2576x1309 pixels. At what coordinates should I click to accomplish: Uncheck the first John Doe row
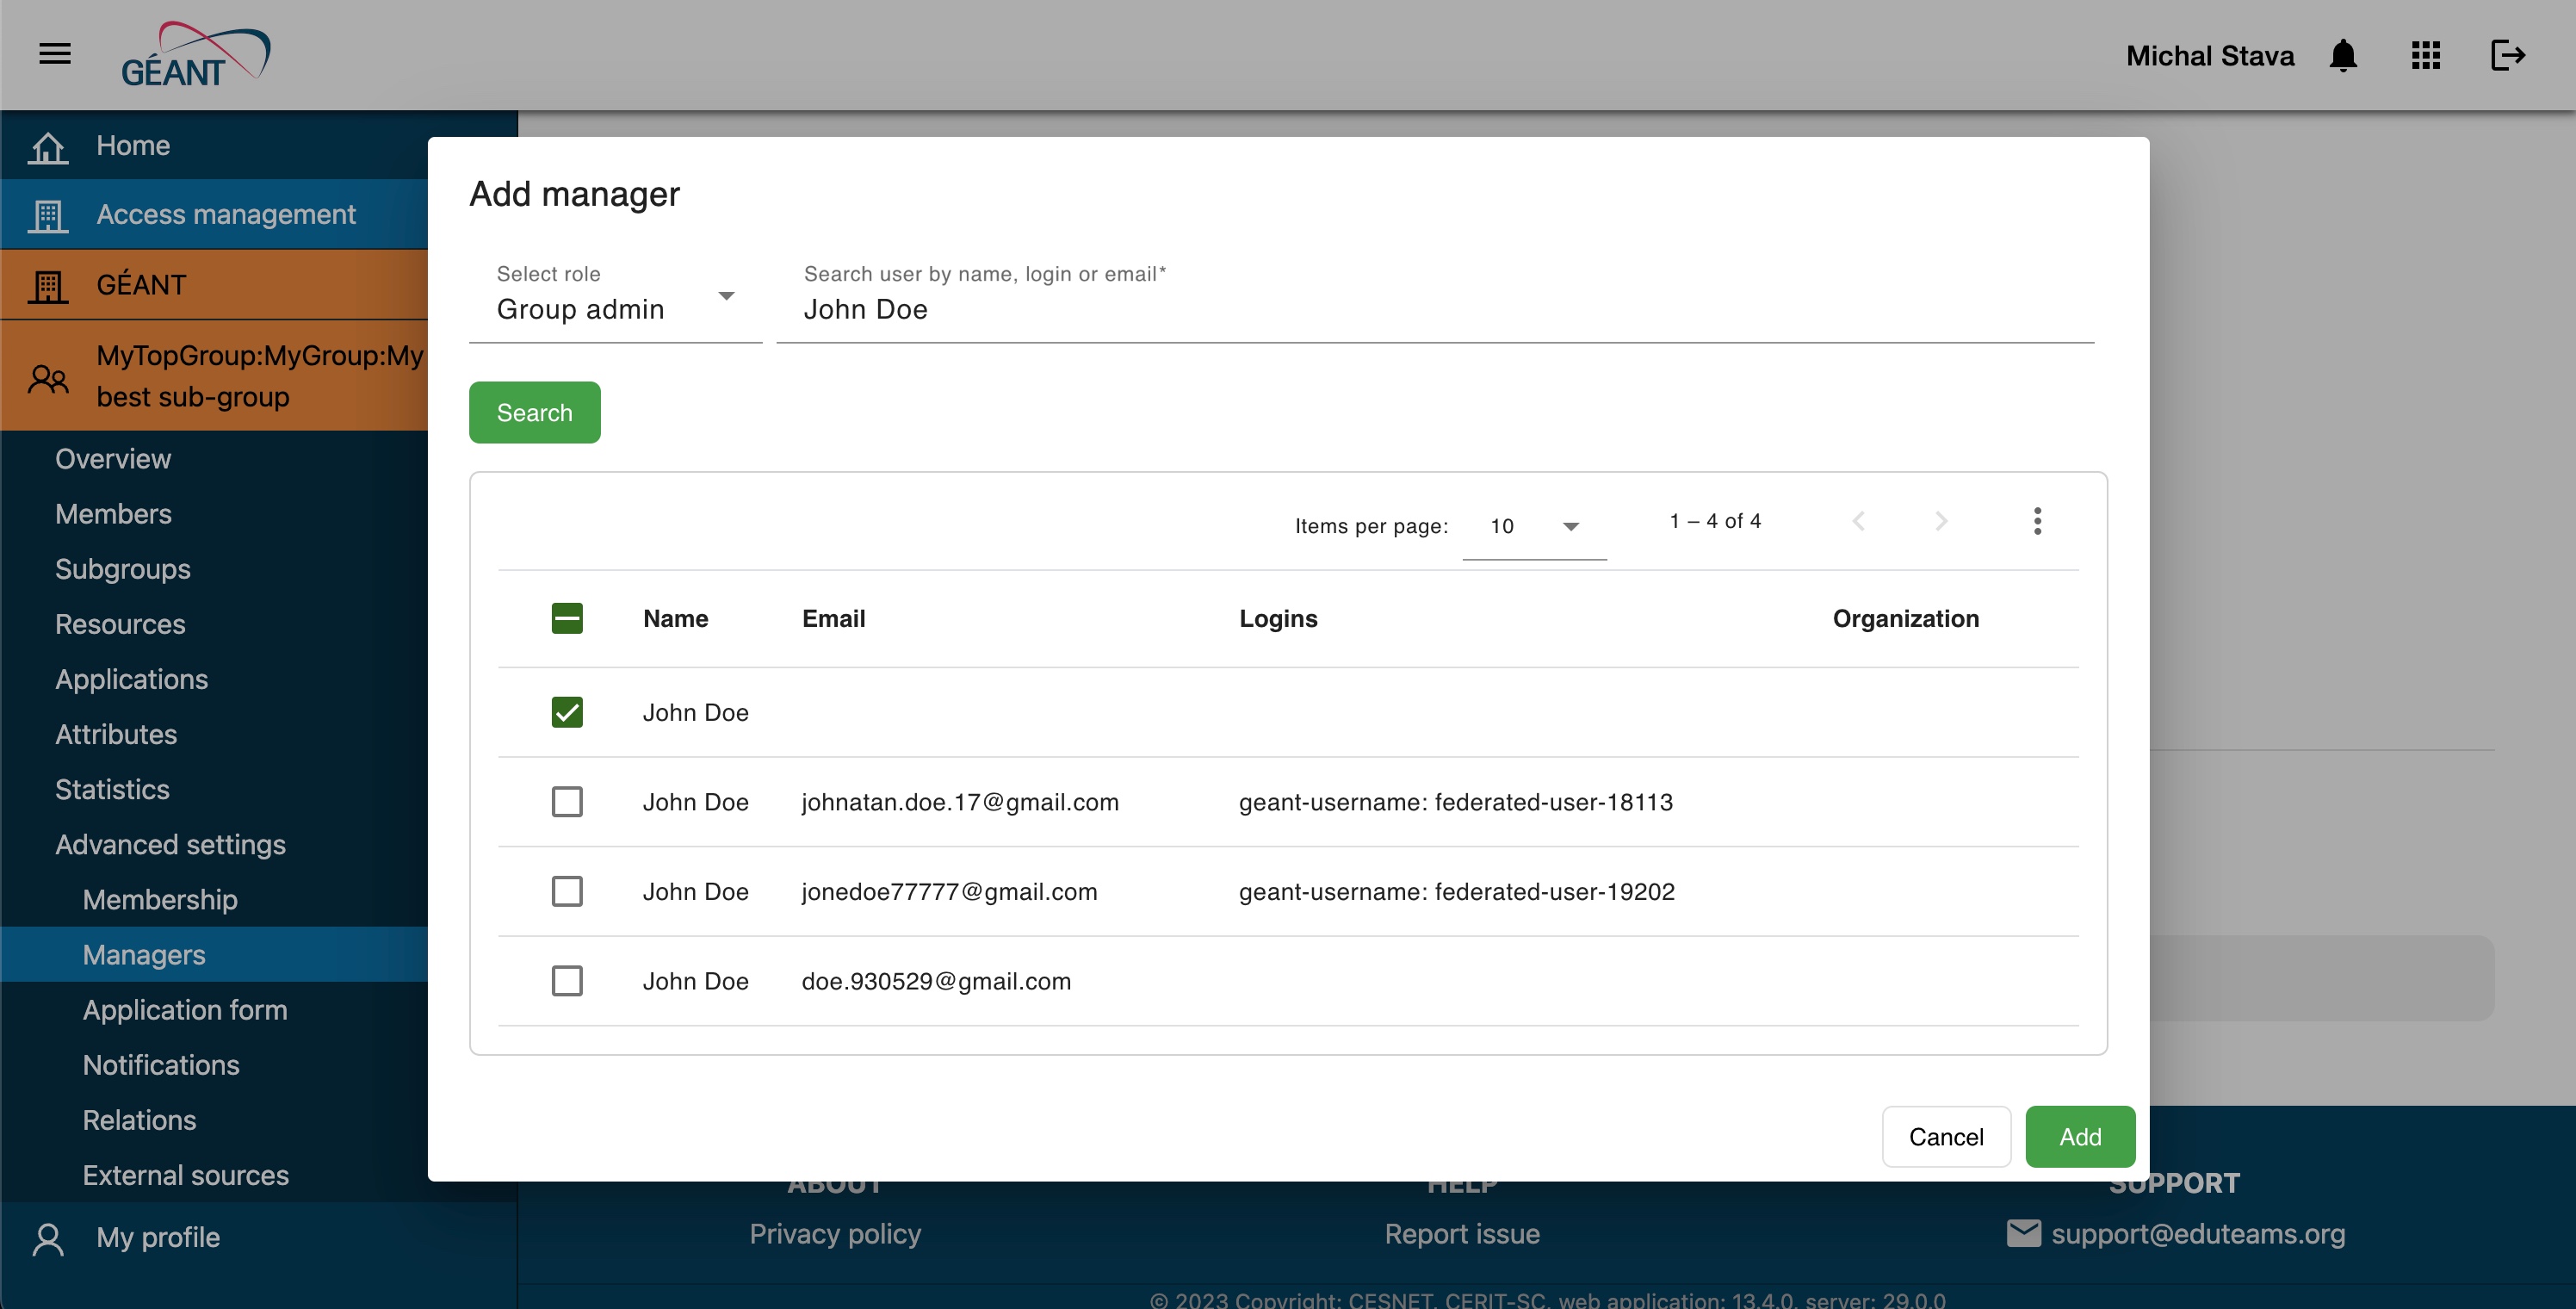(x=567, y=712)
